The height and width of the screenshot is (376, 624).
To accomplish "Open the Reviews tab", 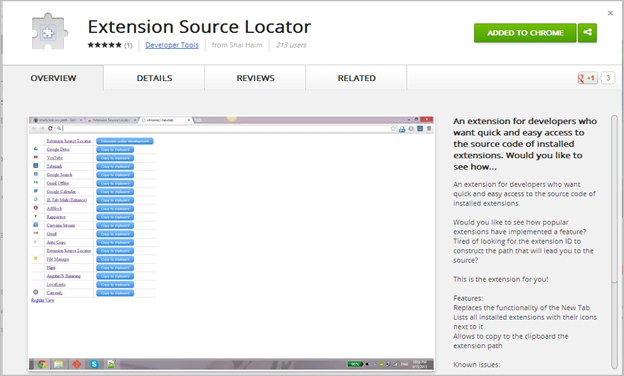I will 255,78.
